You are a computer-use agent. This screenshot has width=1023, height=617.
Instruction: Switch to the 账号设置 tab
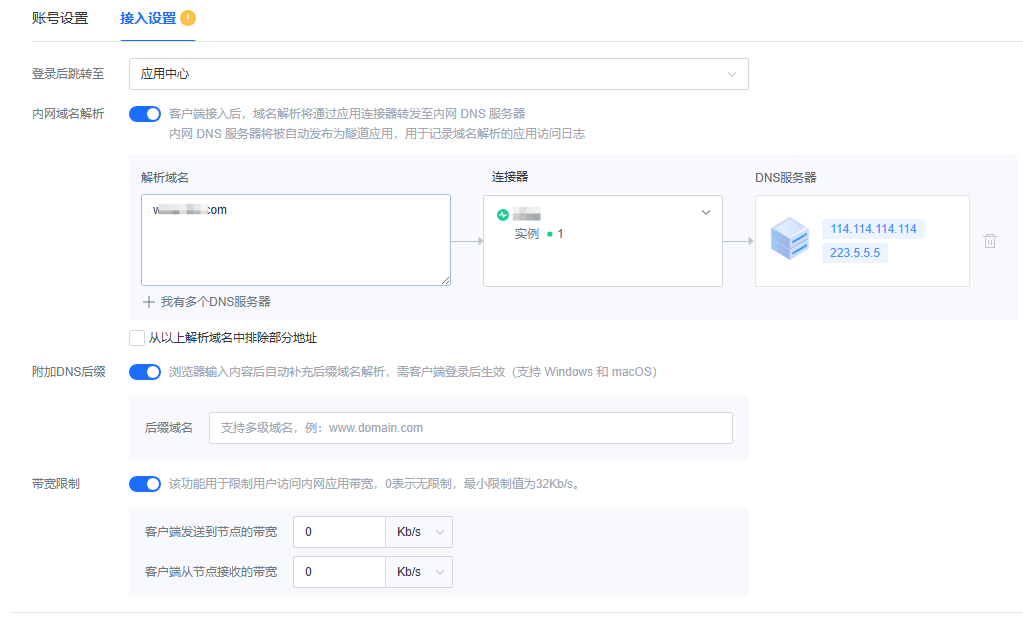(x=60, y=18)
